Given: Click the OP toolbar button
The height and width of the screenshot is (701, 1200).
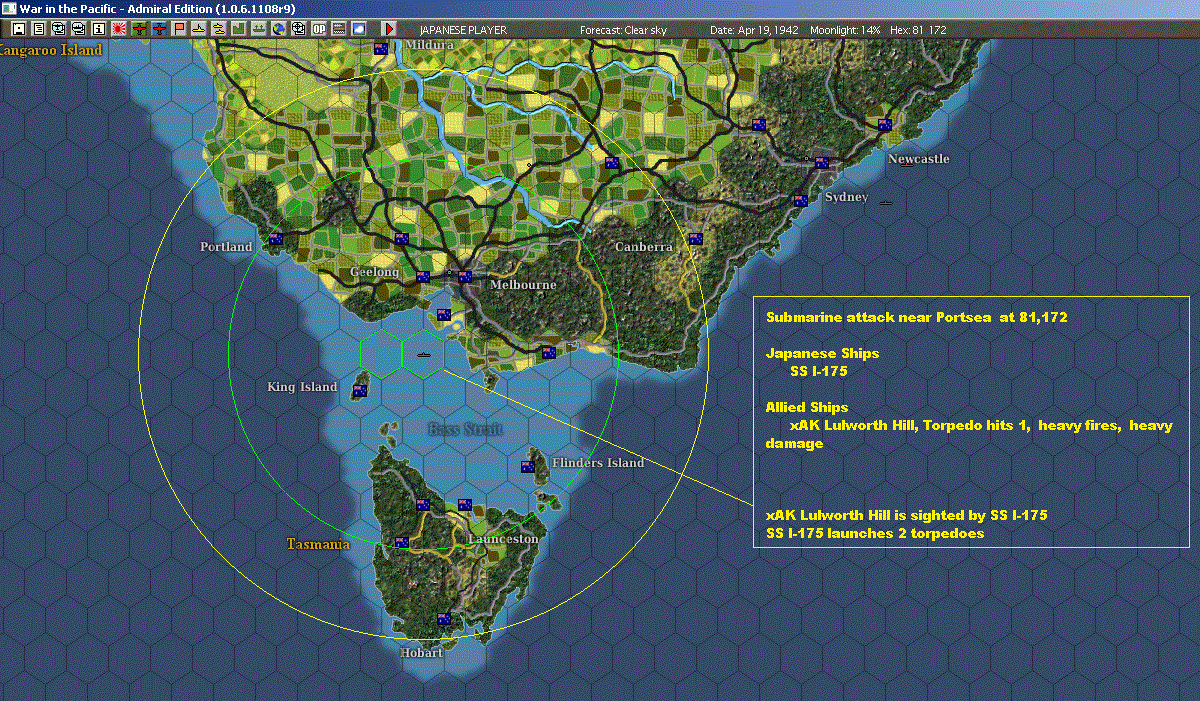Looking at the screenshot, I should 318,29.
